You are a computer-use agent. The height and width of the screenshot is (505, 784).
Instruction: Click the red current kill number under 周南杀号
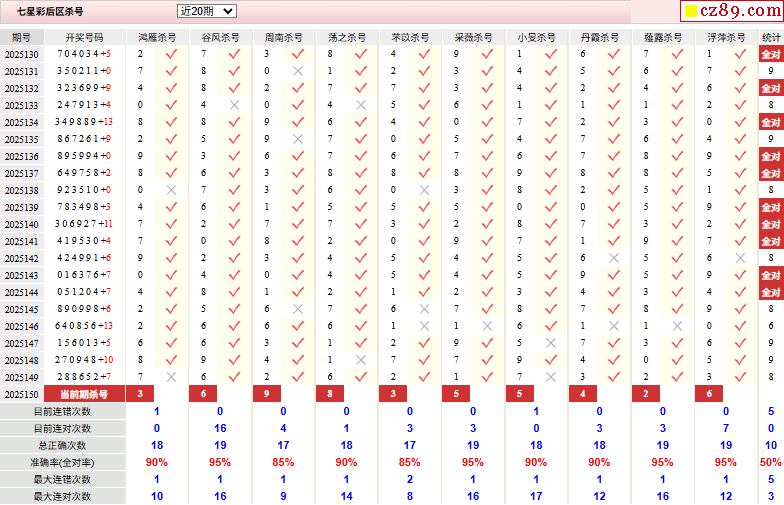pos(267,394)
